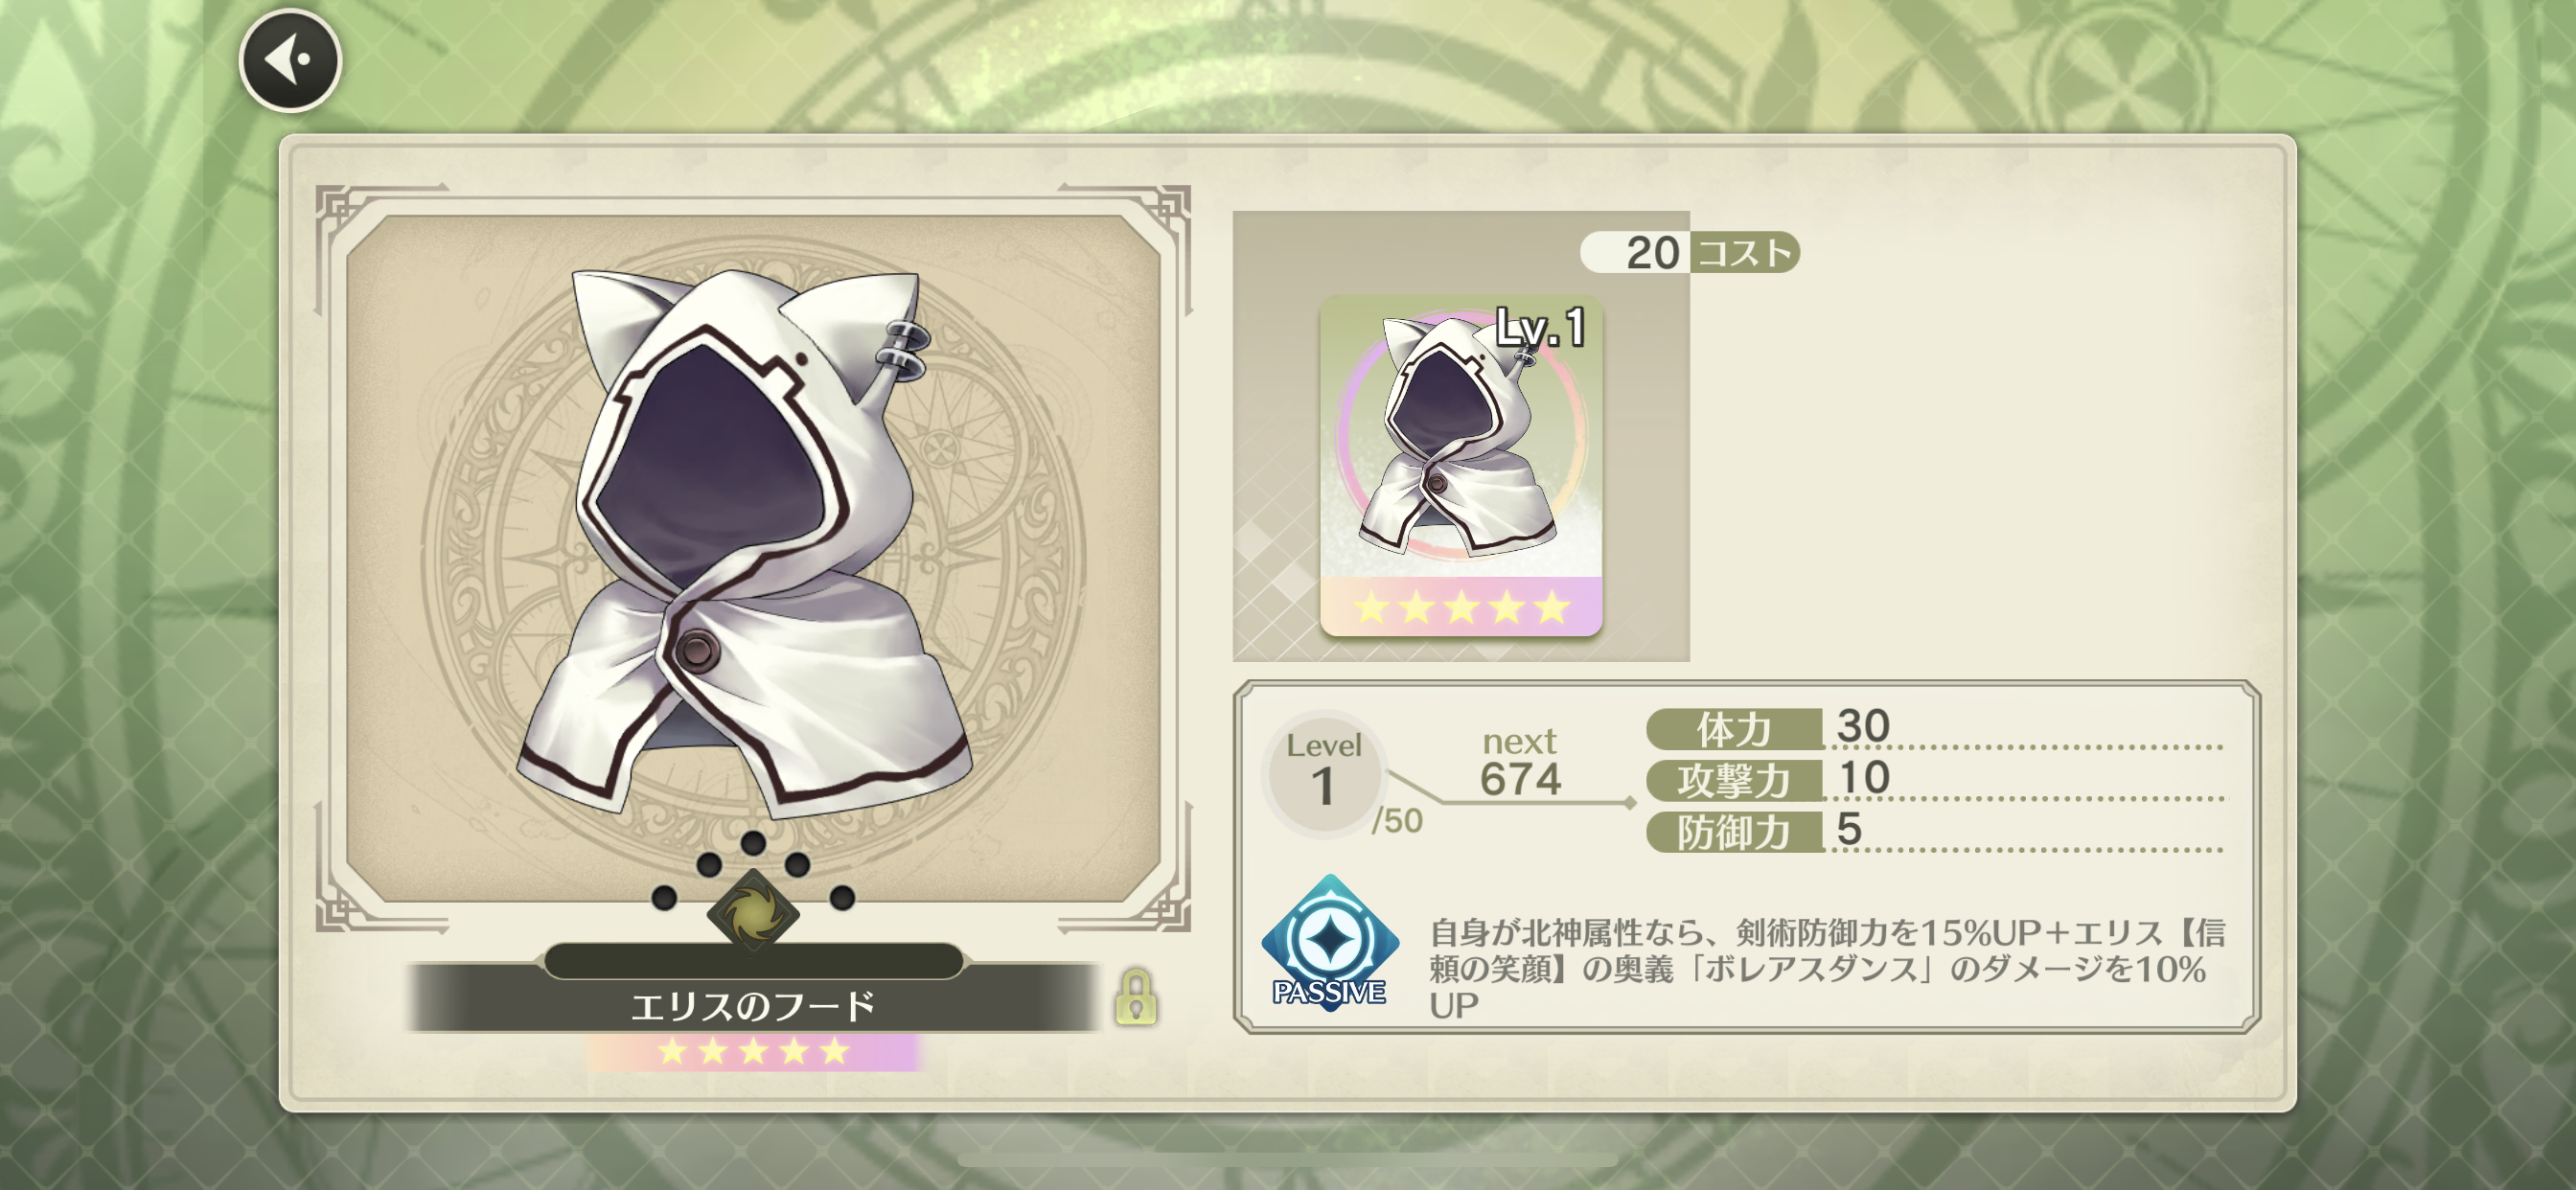Viewport: 2576px width, 1190px height.
Task: Tap the dark empty bar above the name
Action: (753, 961)
